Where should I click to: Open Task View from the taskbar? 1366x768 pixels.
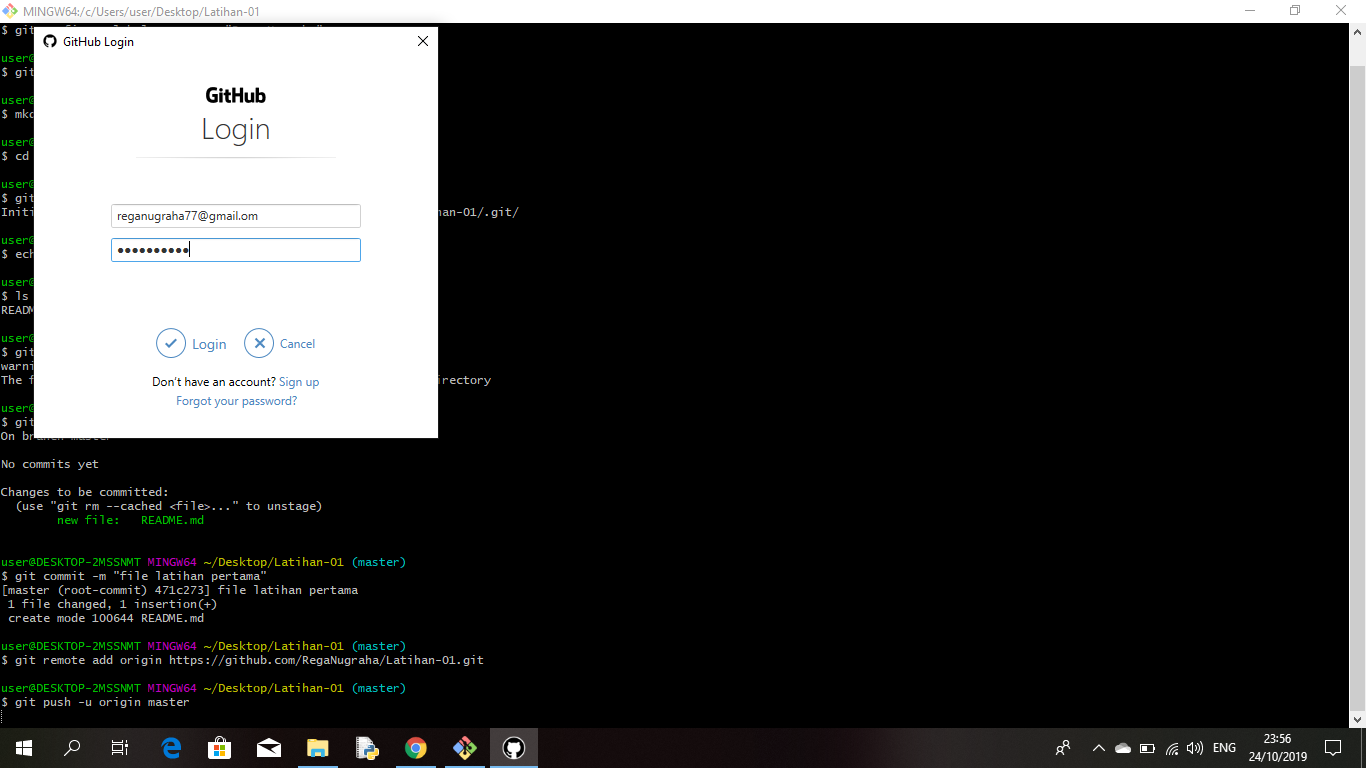click(118, 747)
